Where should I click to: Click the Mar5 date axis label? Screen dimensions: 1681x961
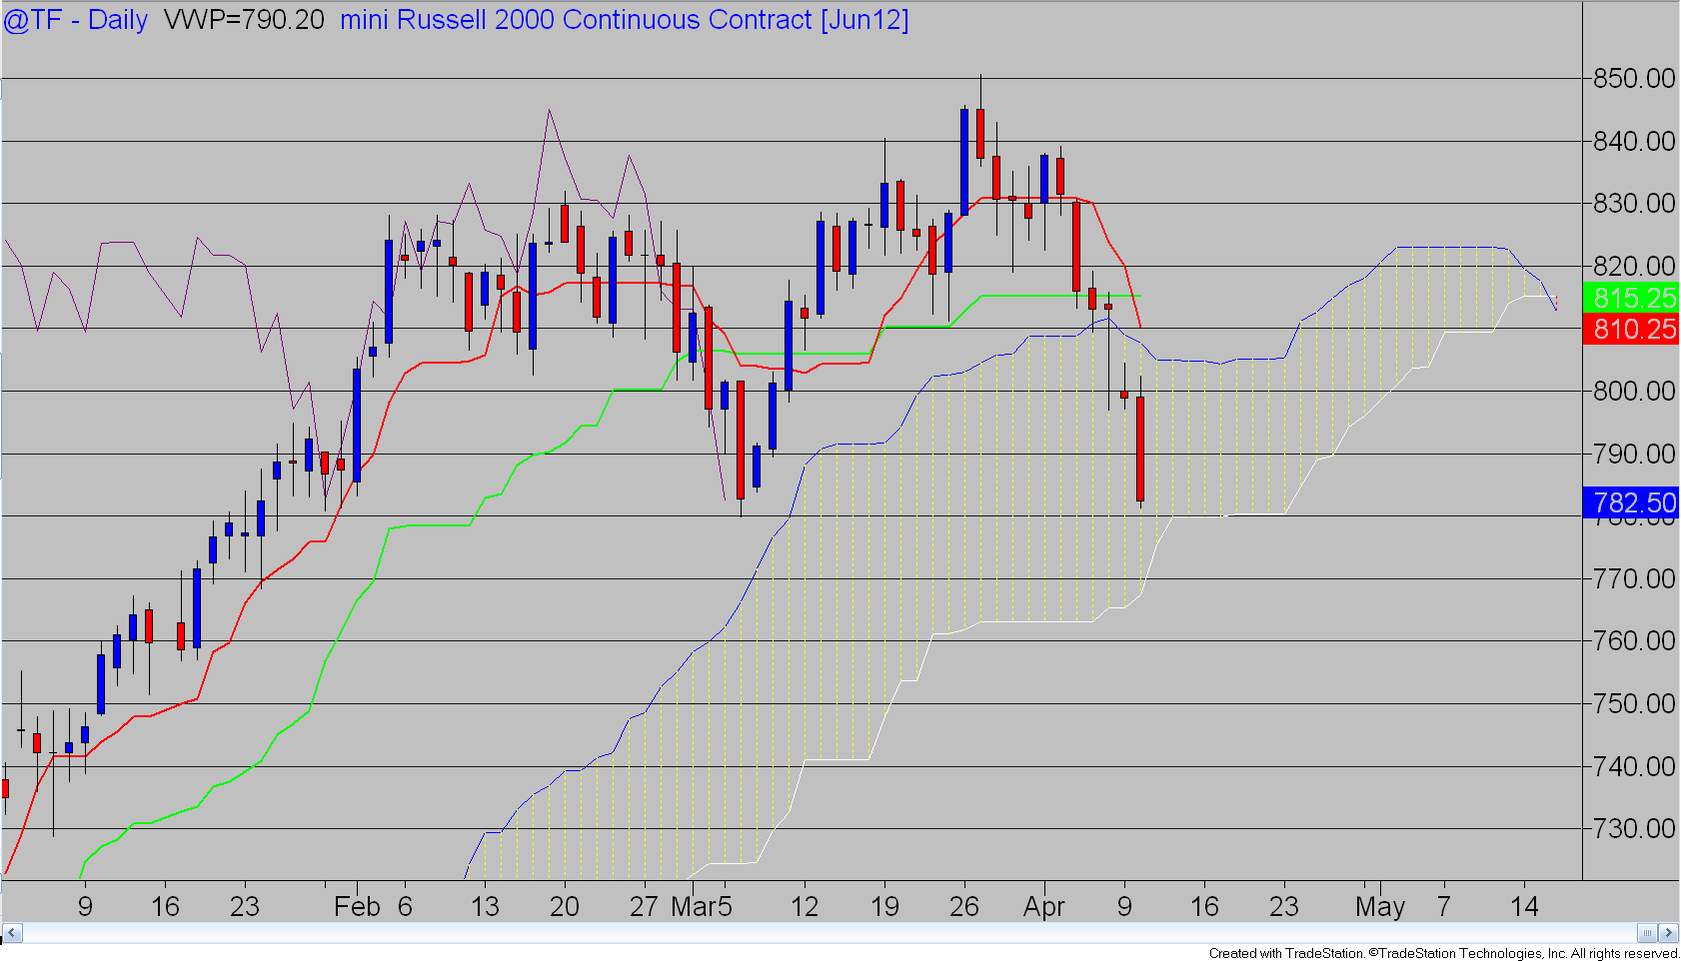[x=702, y=907]
